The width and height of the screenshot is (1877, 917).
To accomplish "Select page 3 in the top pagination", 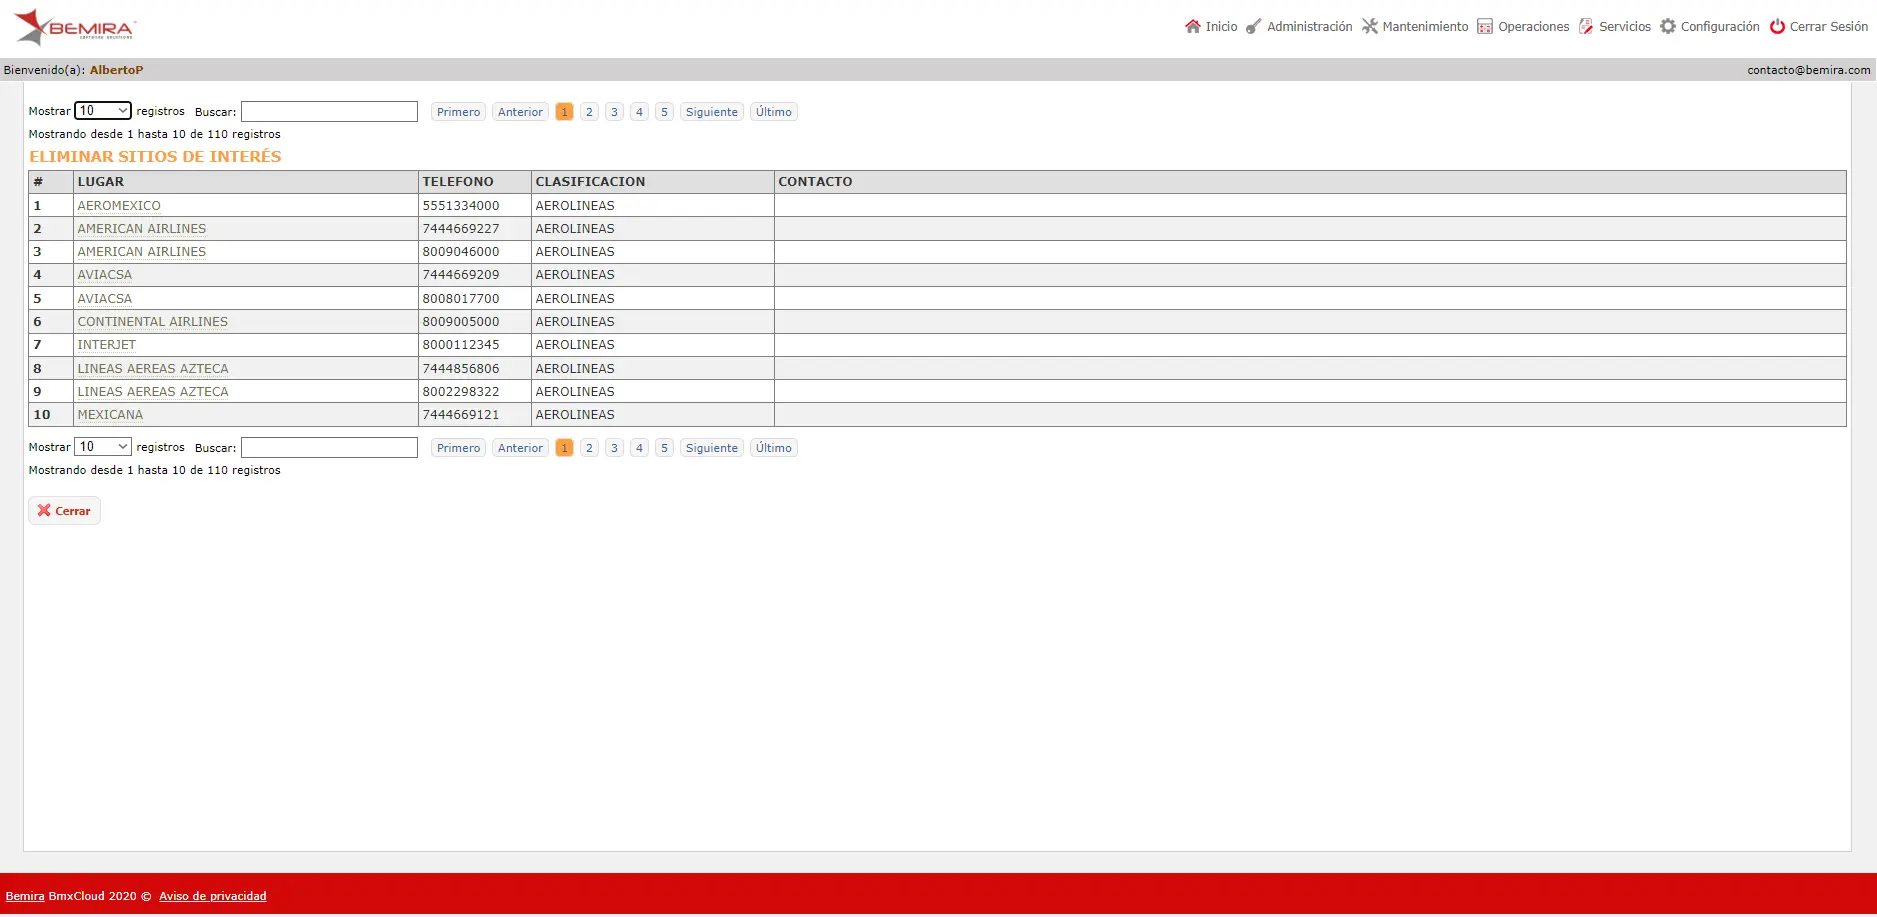I will pyautogui.click(x=614, y=112).
